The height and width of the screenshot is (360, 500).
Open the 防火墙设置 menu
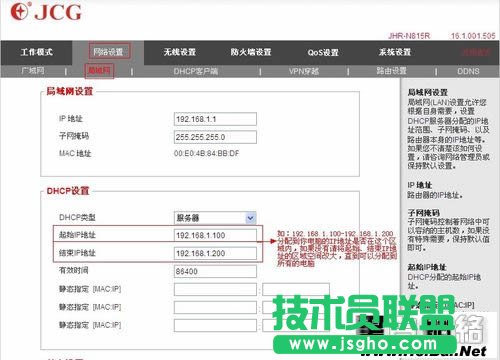pos(251,52)
